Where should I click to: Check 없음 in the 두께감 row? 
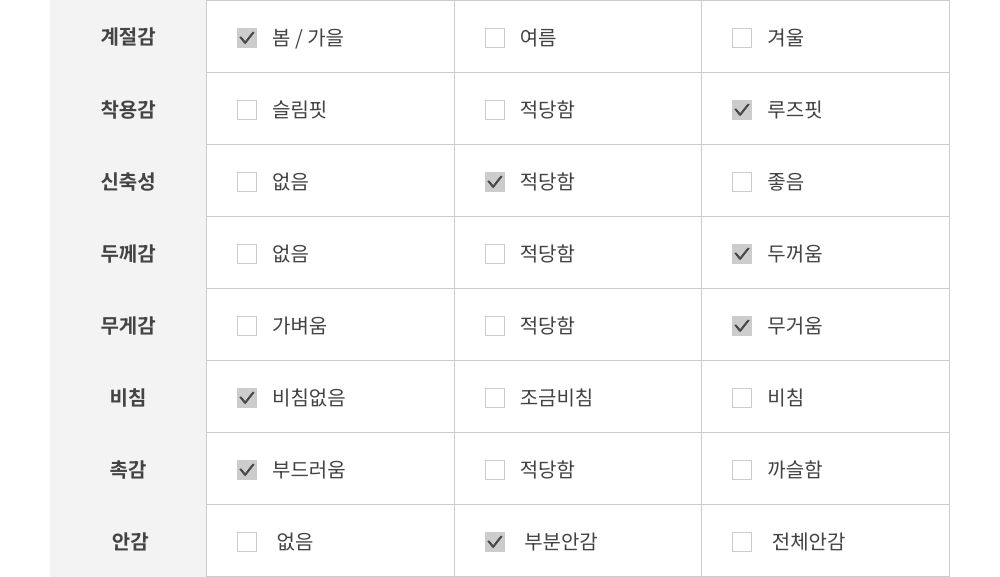click(247, 254)
